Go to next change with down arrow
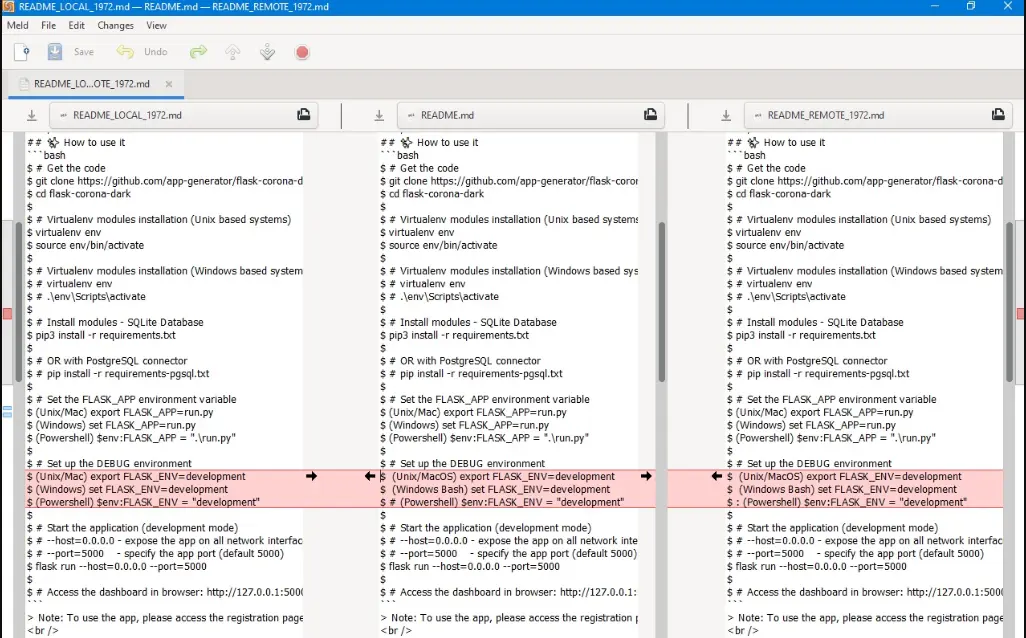 (267, 52)
